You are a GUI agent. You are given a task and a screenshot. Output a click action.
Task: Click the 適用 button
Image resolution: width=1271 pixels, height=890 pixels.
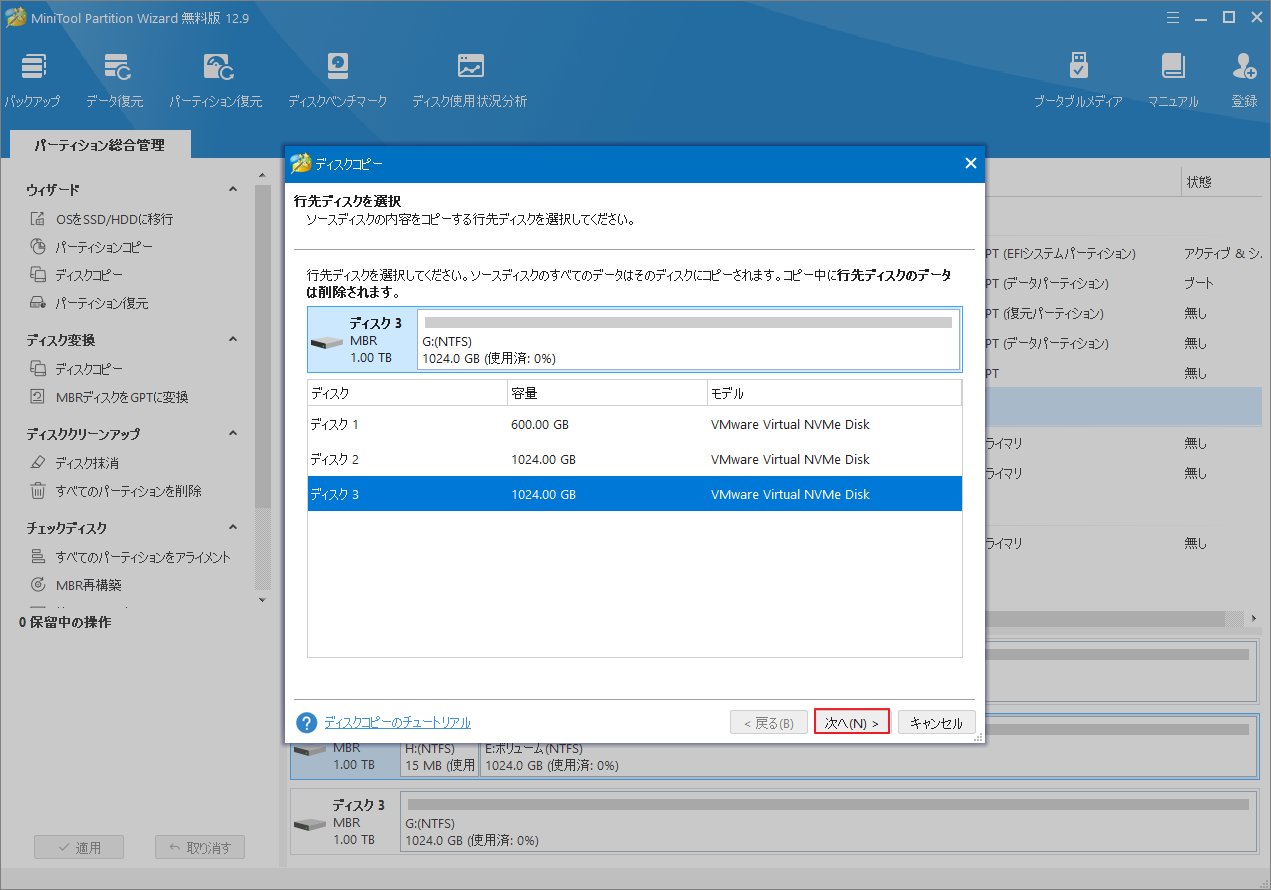(80, 847)
